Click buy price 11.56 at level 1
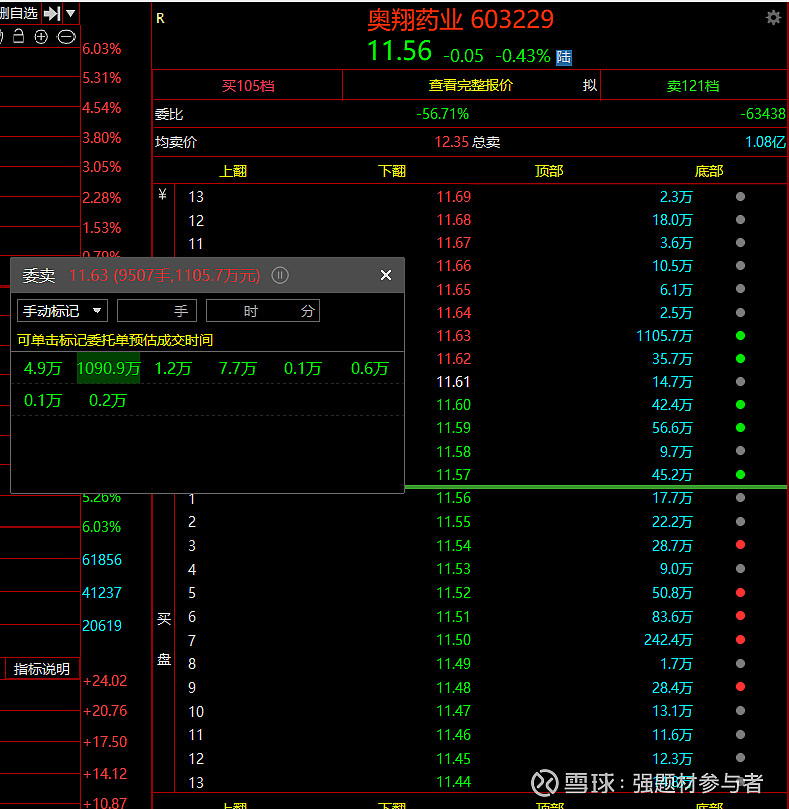789x809 pixels. point(454,498)
